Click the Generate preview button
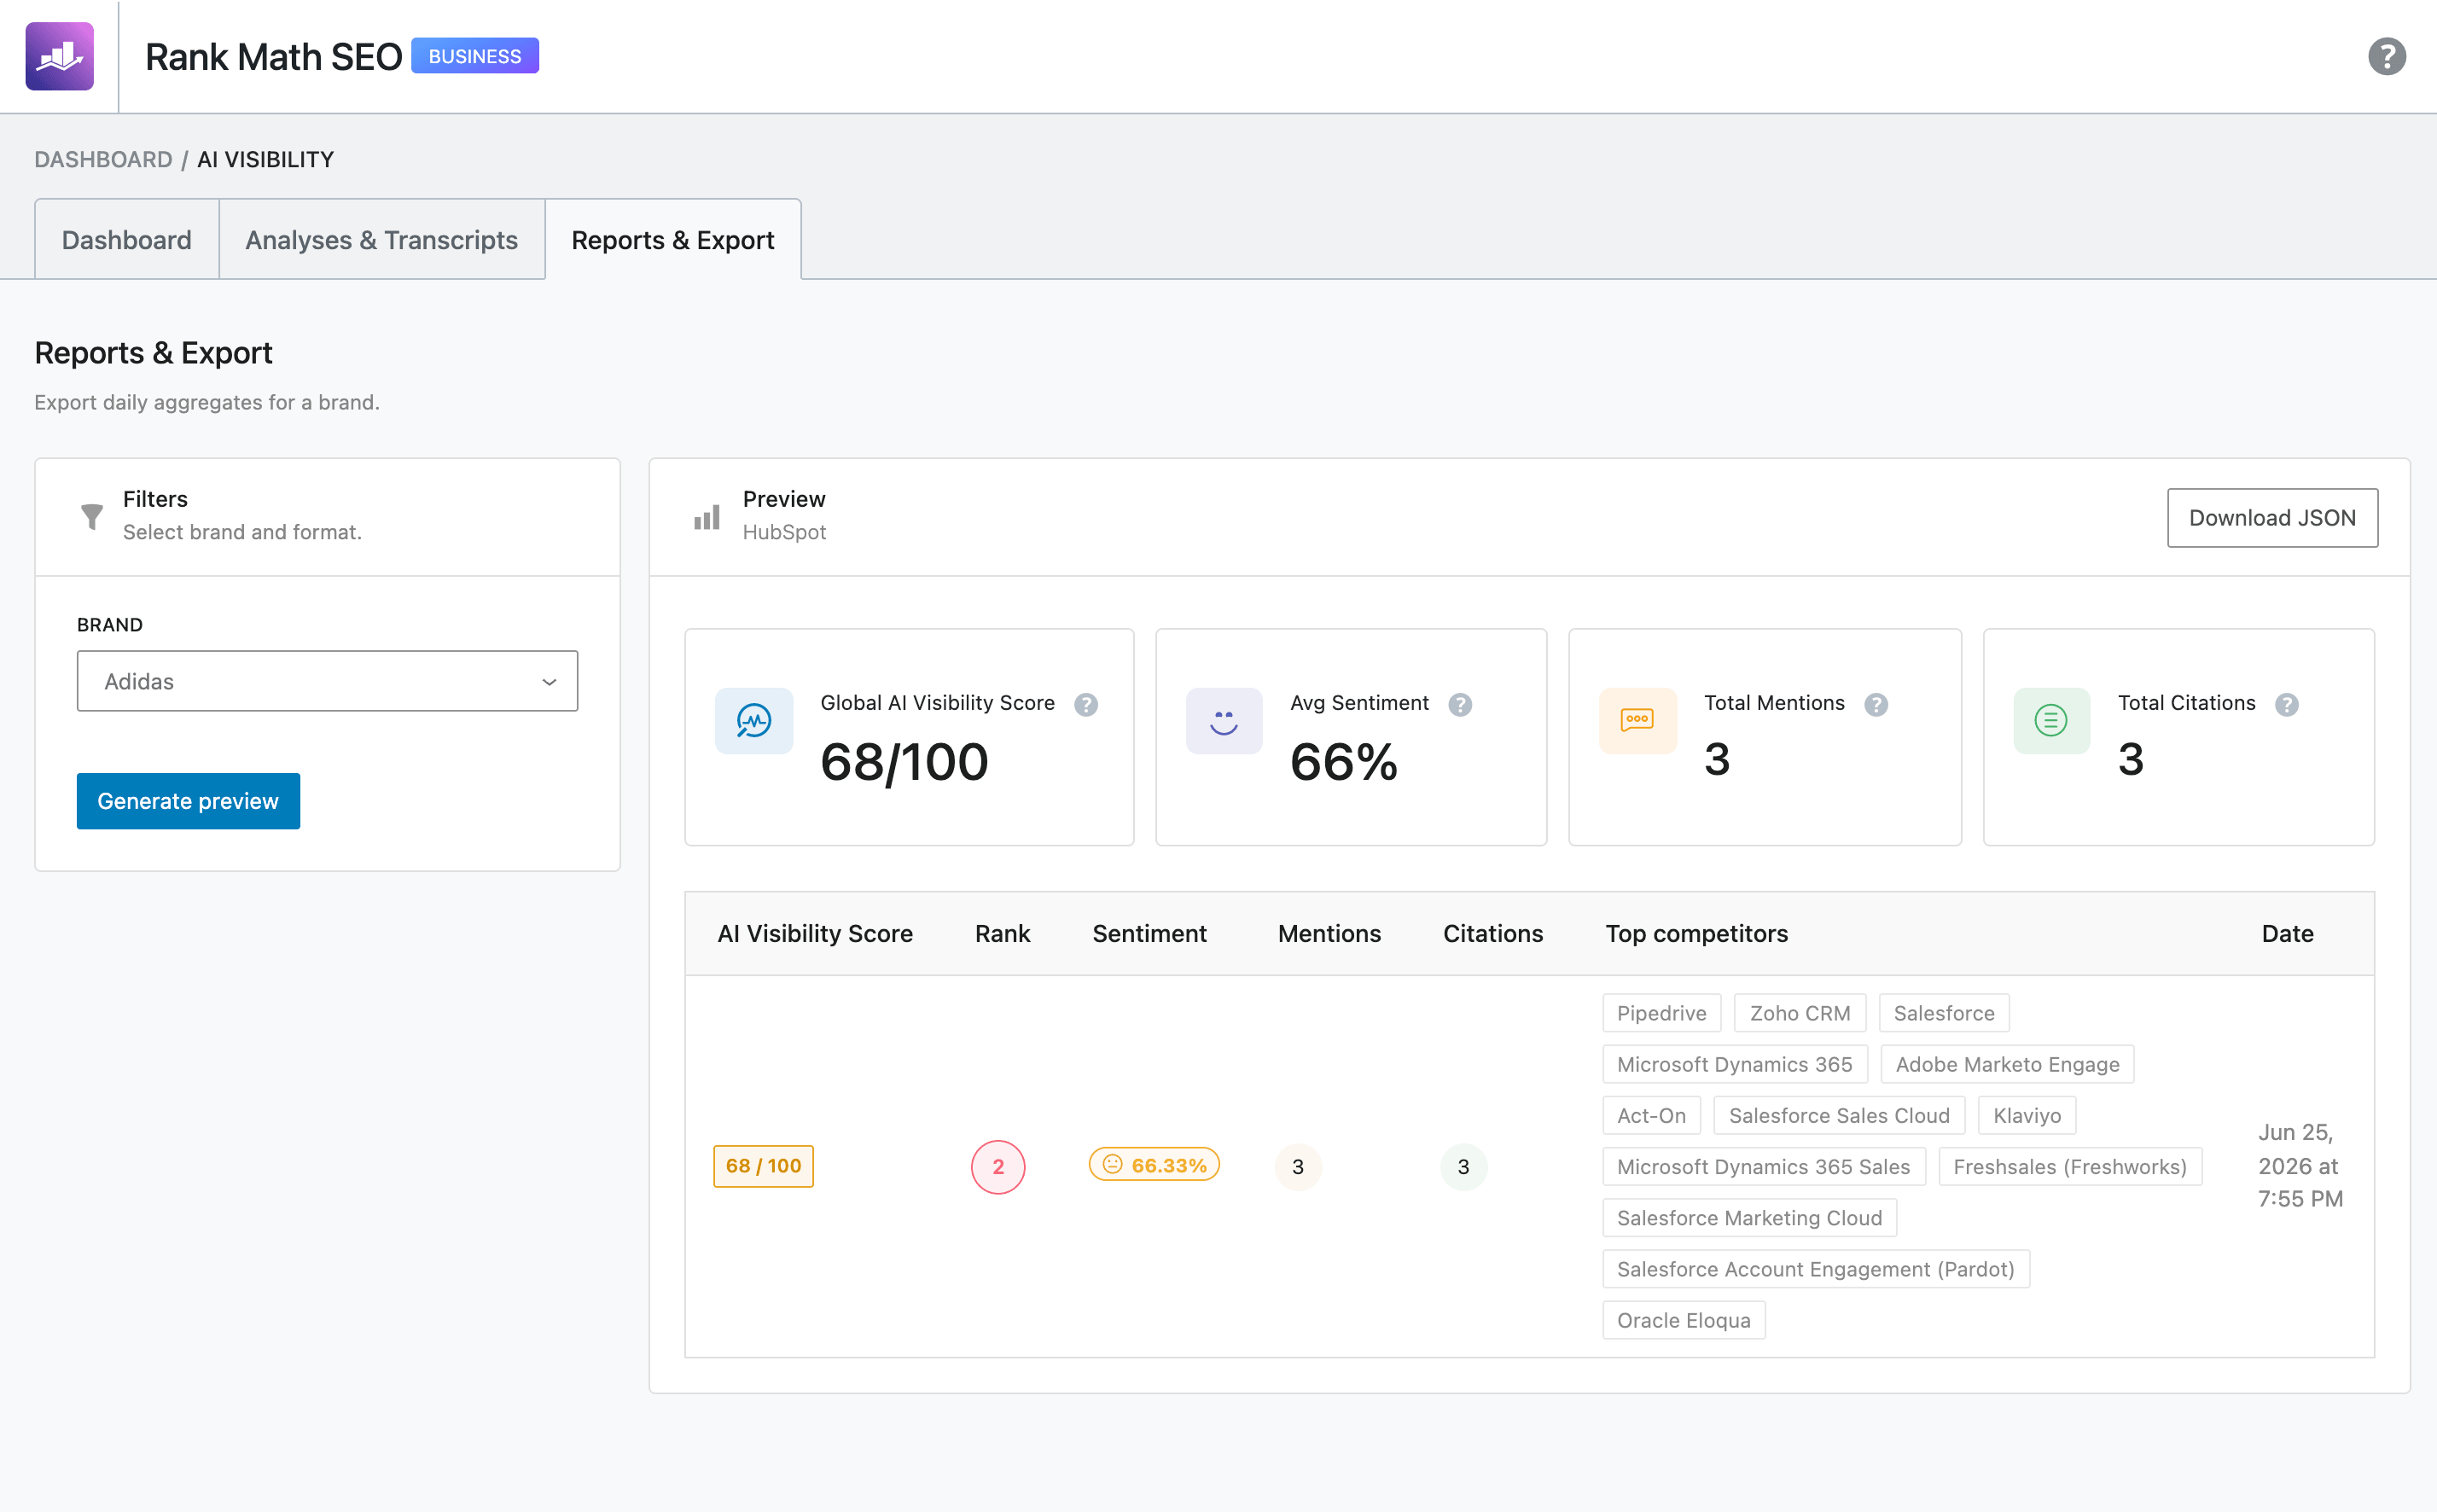 coord(188,801)
